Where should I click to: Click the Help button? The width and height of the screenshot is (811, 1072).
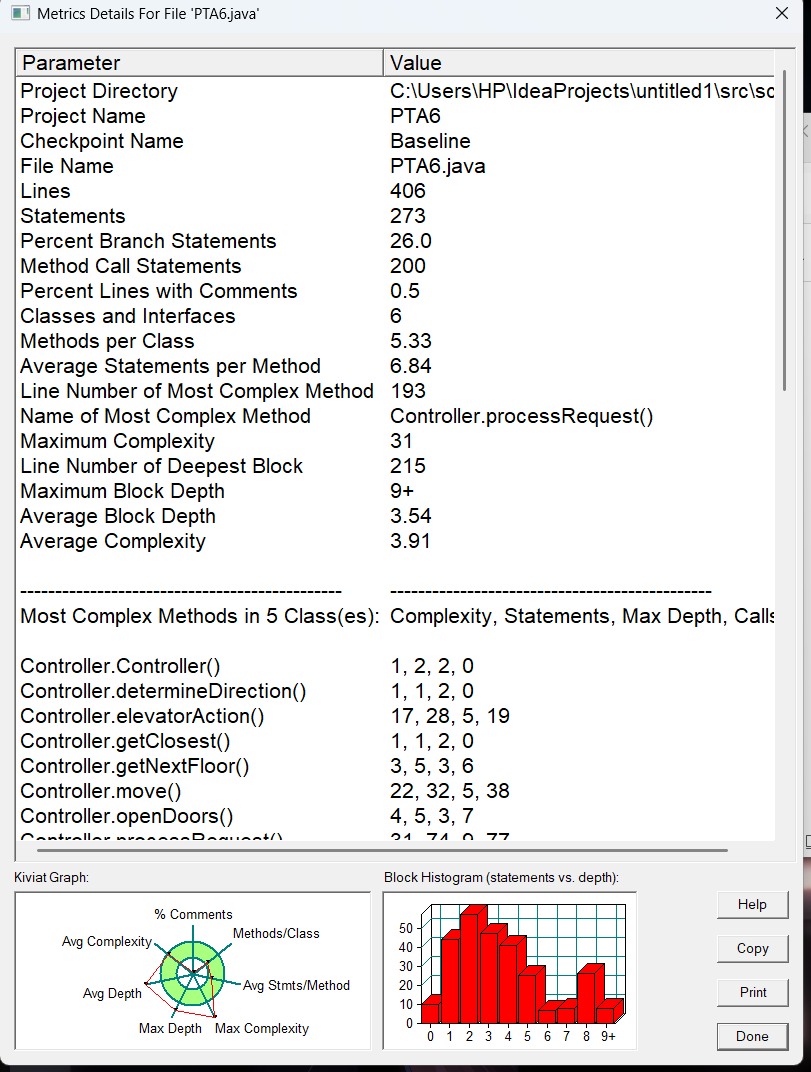[752, 904]
